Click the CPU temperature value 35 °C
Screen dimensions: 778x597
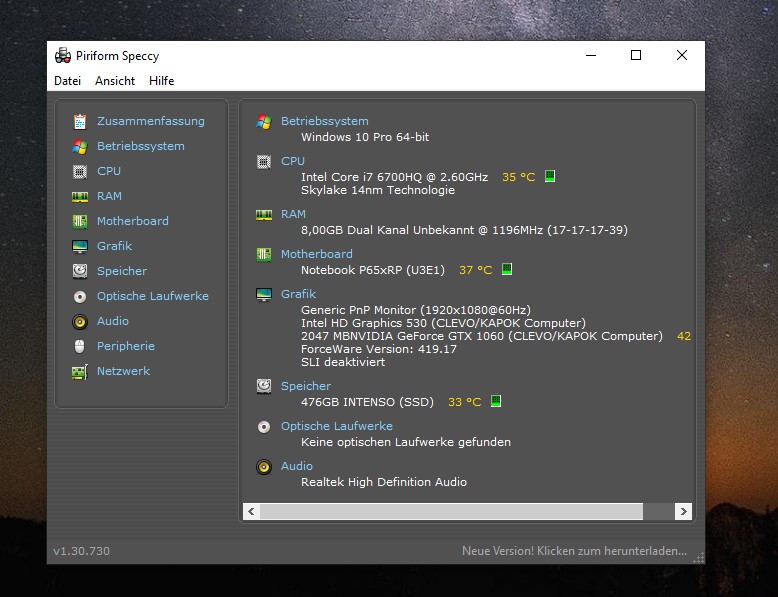click(519, 177)
